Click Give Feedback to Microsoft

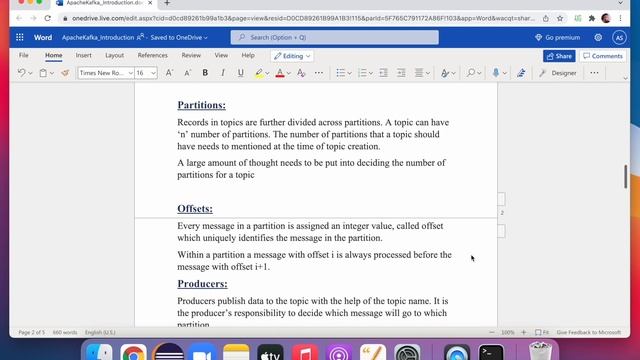click(x=589, y=332)
